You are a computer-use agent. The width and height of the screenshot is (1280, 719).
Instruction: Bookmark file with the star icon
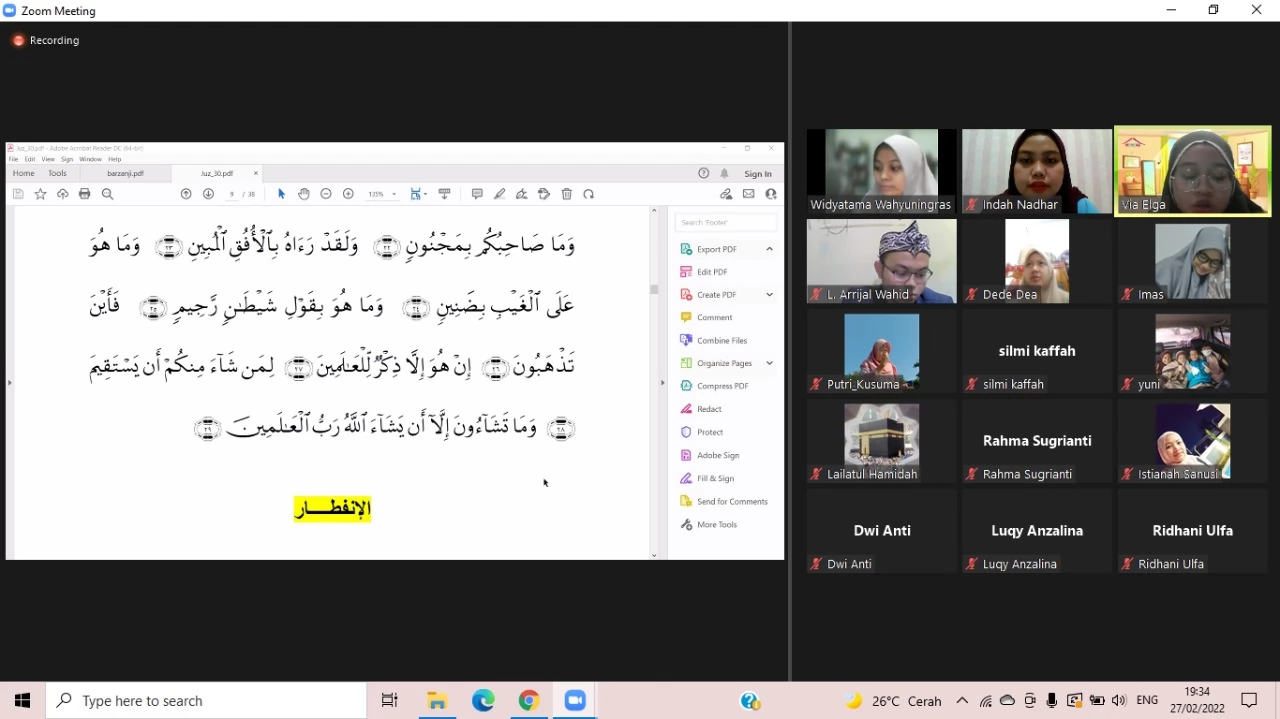click(x=41, y=194)
